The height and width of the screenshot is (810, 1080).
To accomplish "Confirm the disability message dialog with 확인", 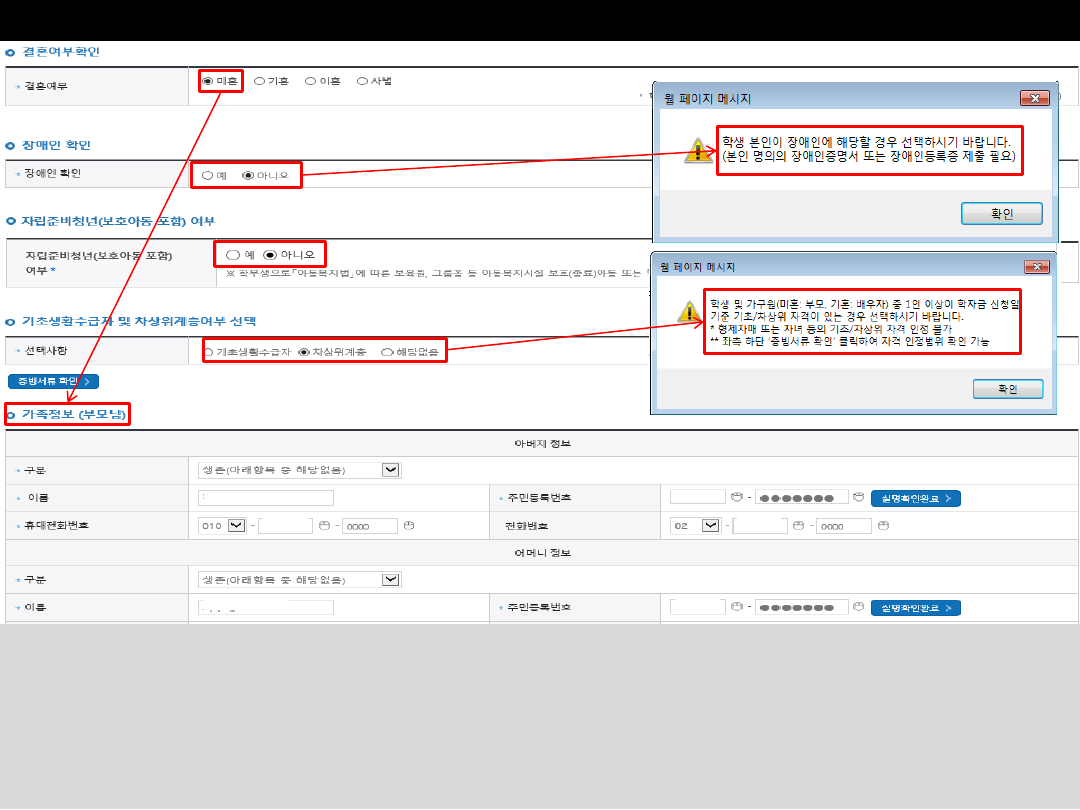I will [x=1001, y=214].
